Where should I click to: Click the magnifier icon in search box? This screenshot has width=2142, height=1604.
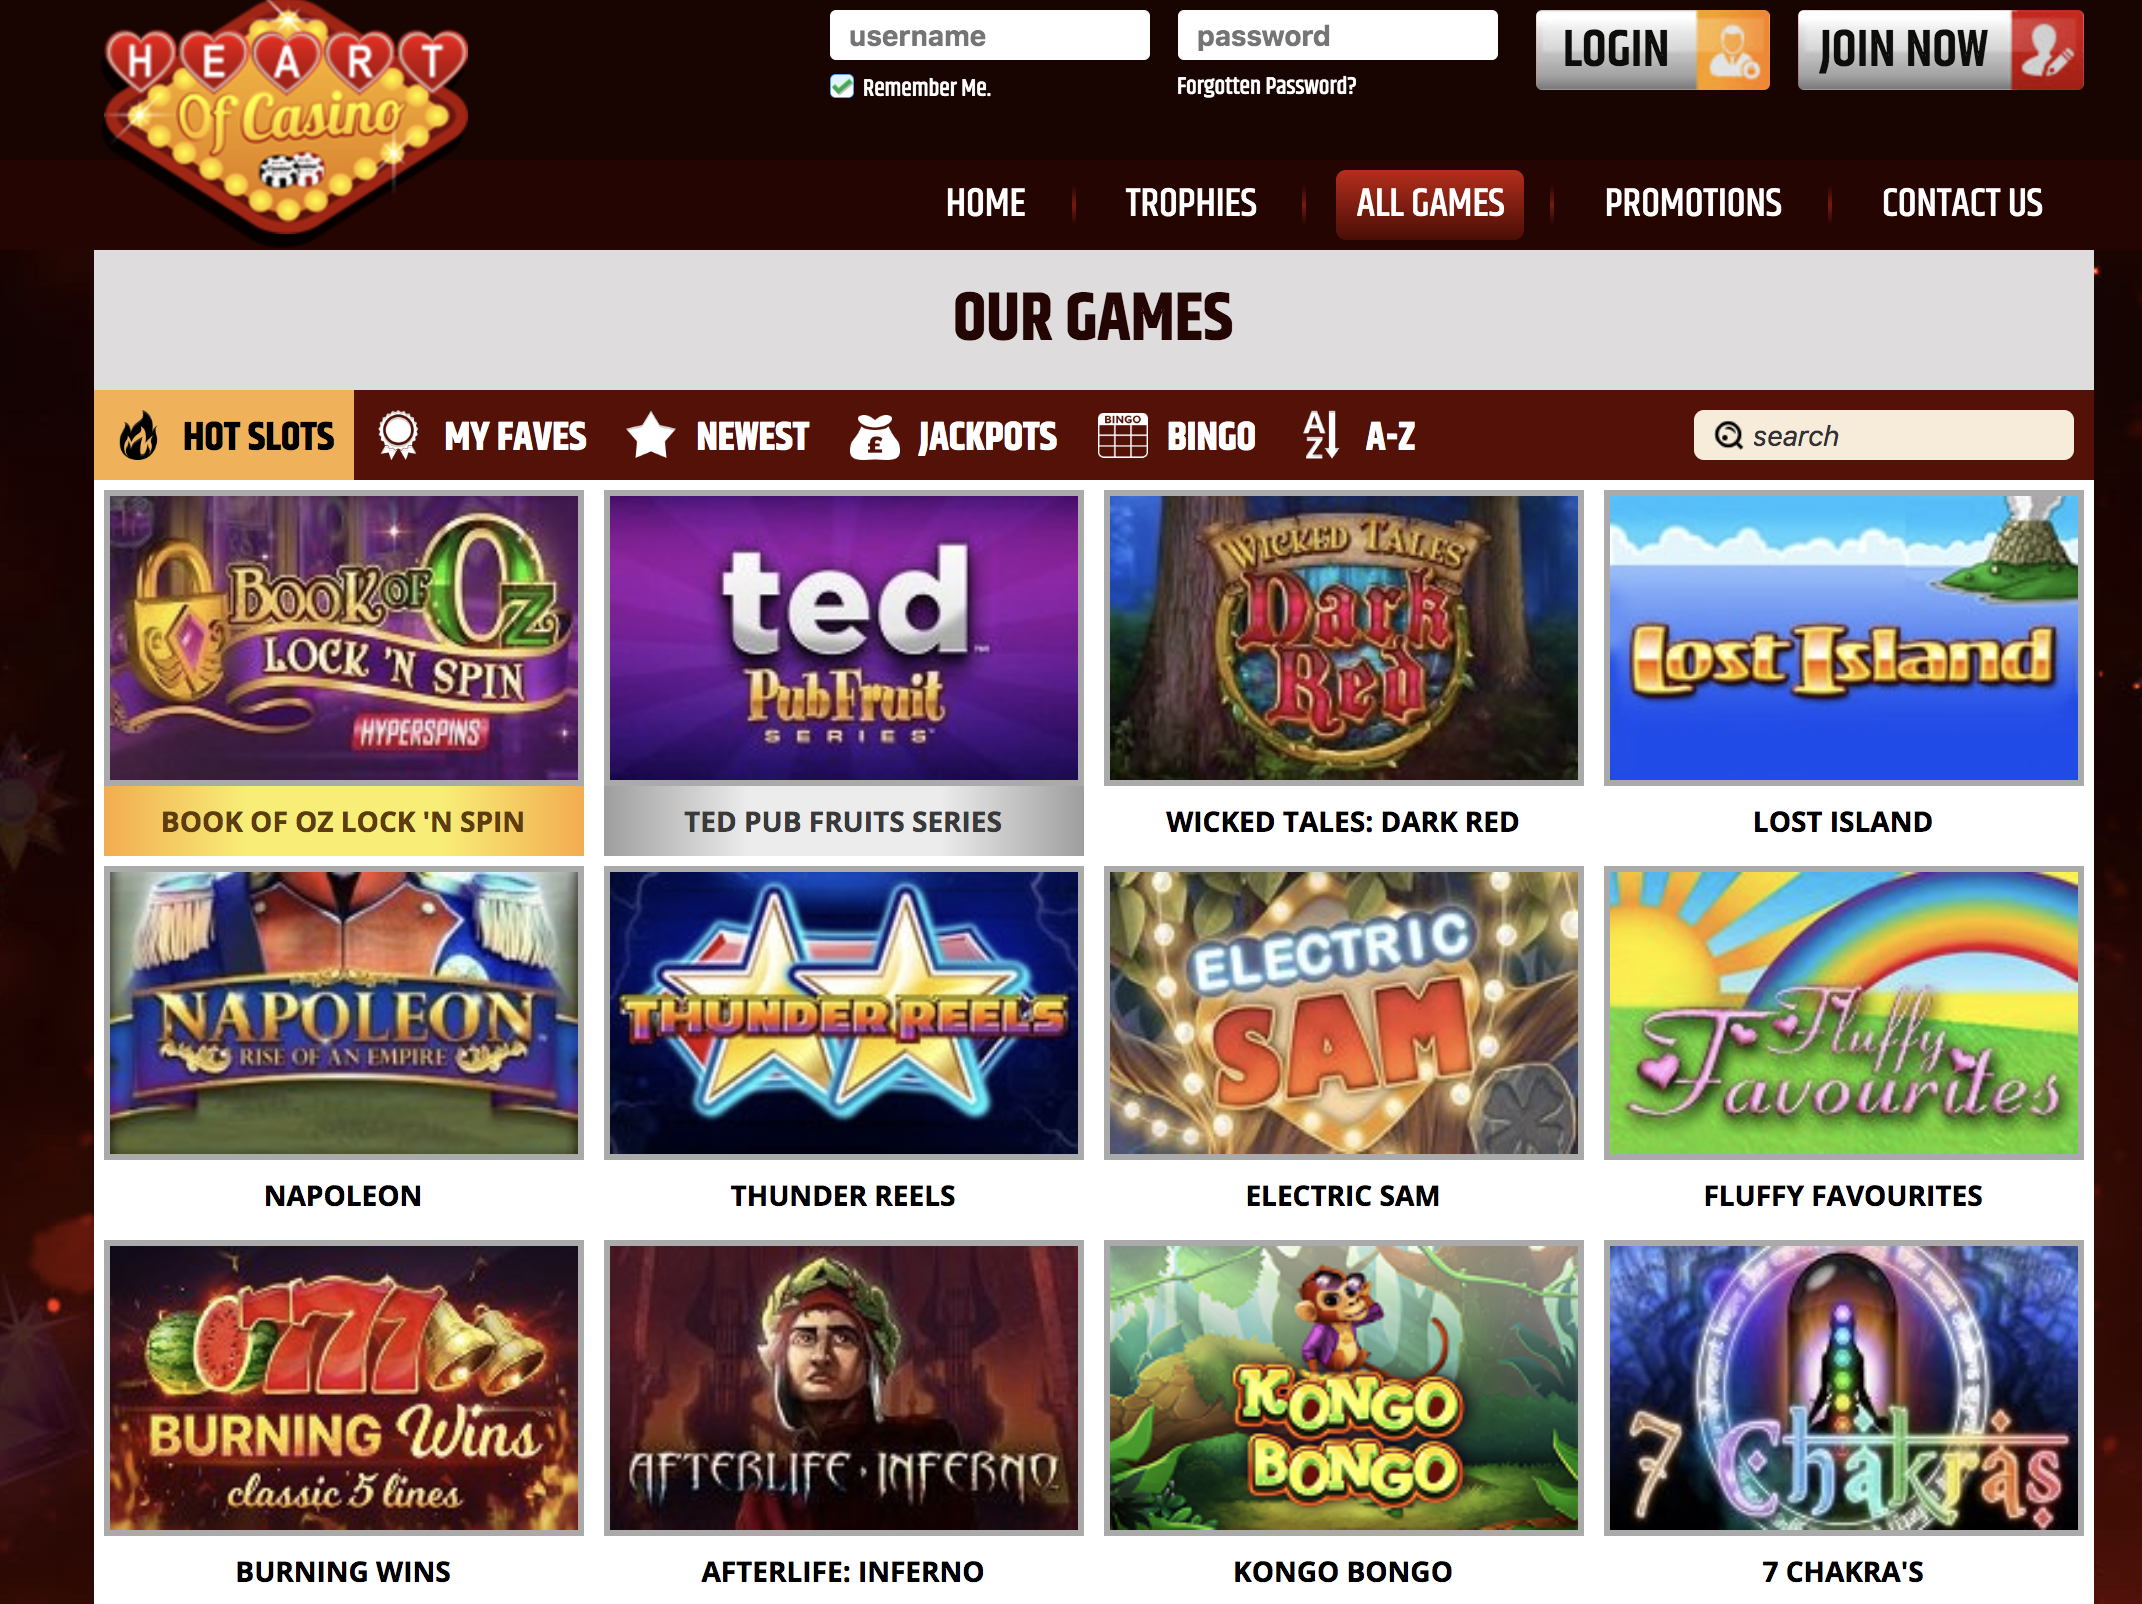click(x=1728, y=436)
